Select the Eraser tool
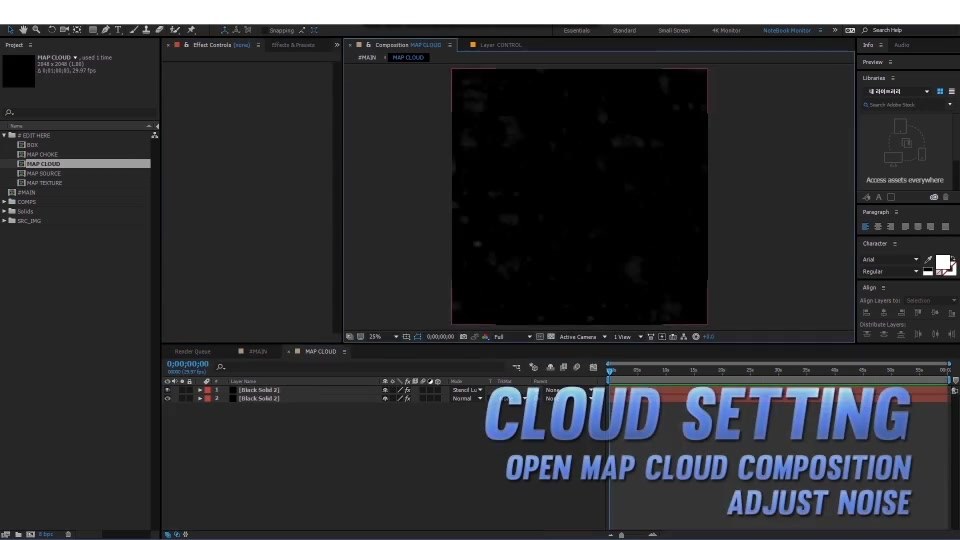Image resolution: width=960 pixels, height=540 pixels. [x=159, y=29]
